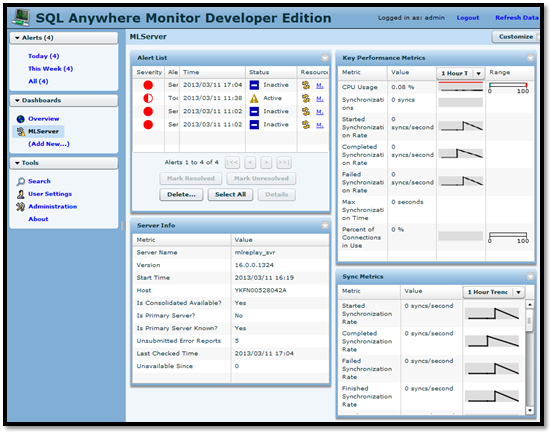This screenshot has width=552, height=435.
Task: Click half-red severity icon for 11:38 alert
Action: (148, 98)
